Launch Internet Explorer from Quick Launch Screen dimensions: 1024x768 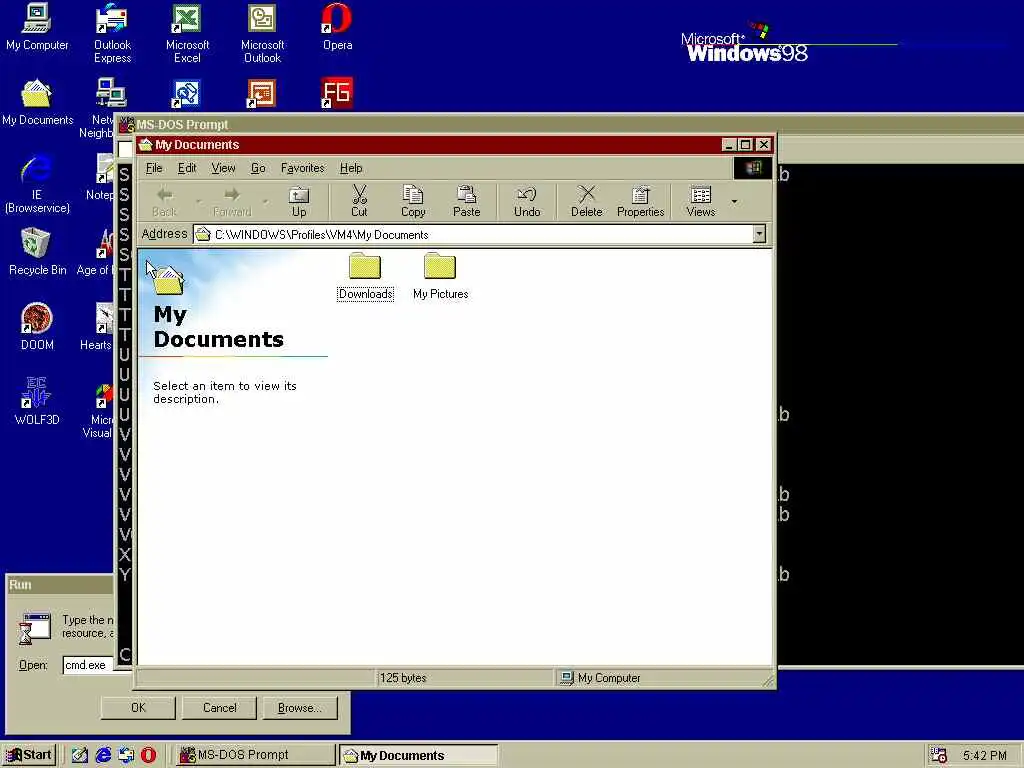point(103,755)
